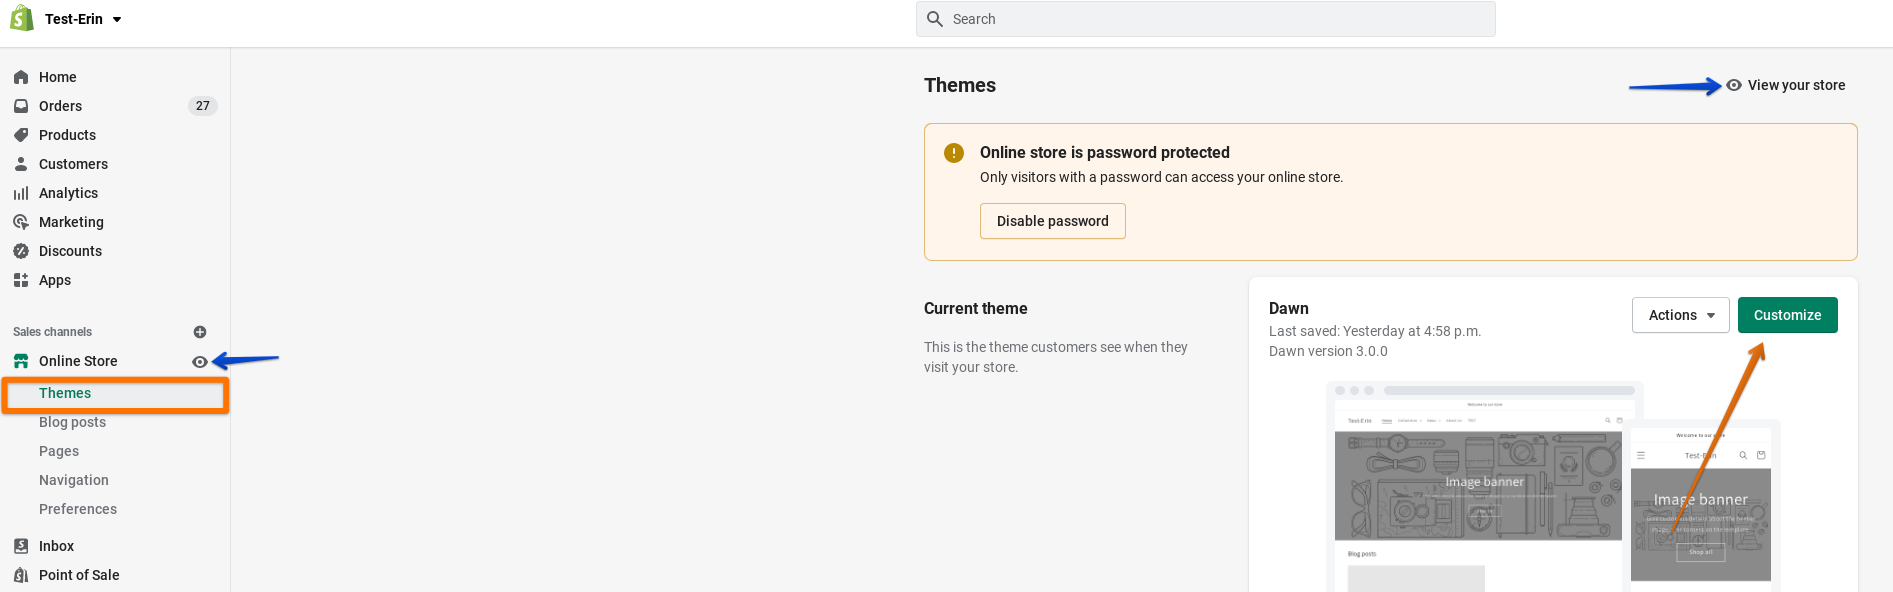Open the Marketing section
The width and height of the screenshot is (1893, 592).
[x=71, y=222]
